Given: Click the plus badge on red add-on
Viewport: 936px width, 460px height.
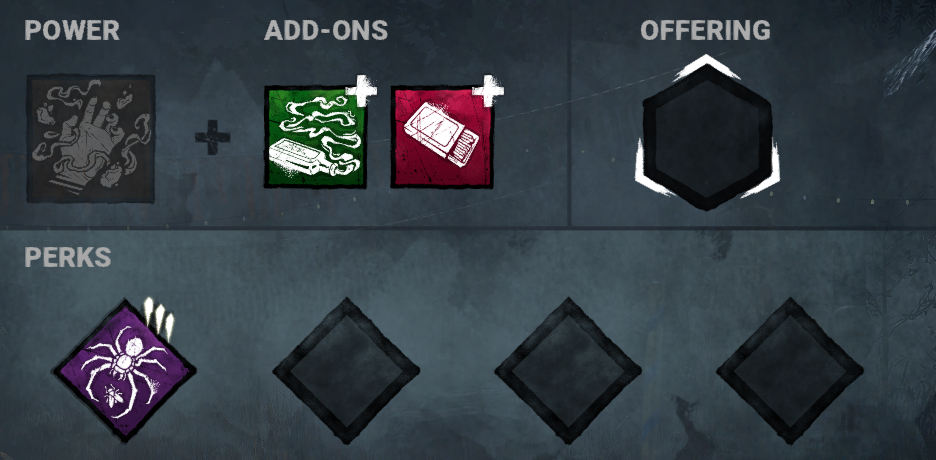Looking at the screenshot, I should pyautogui.click(x=488, y=91).
